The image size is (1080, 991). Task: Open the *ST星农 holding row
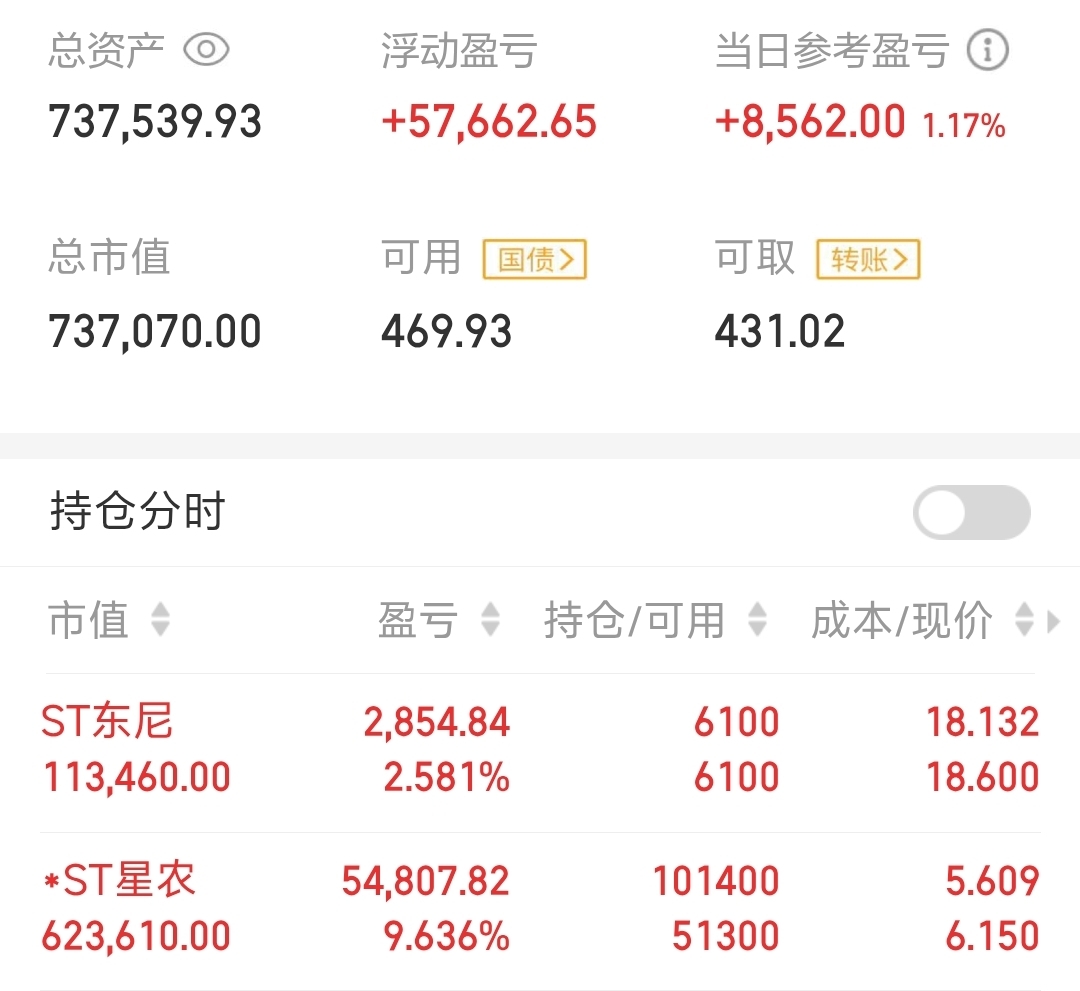540,908
